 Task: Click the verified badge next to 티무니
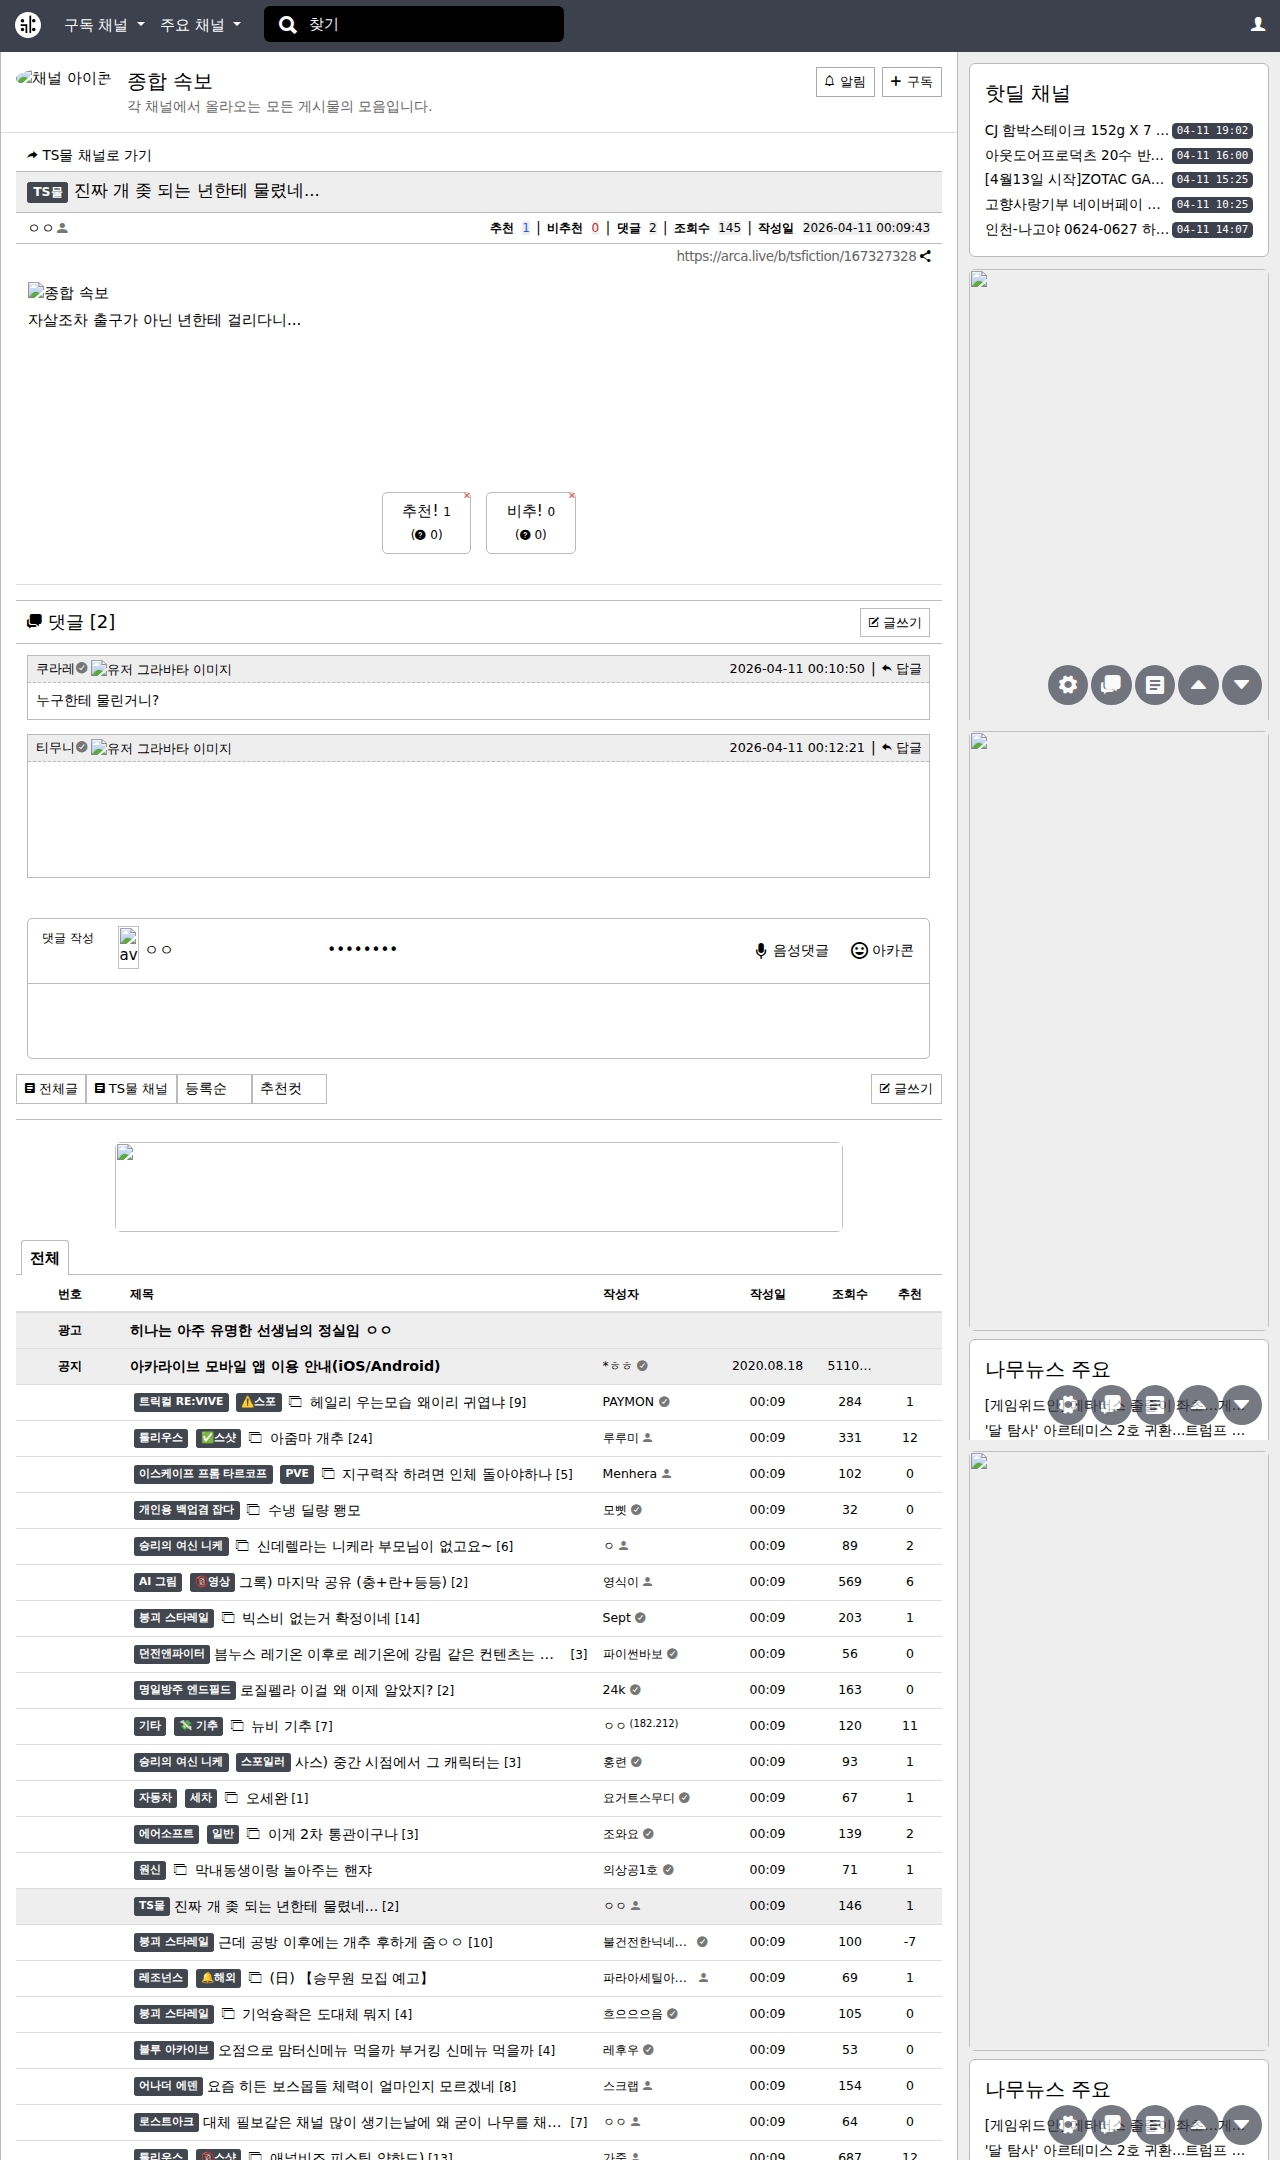pos(82,747)
